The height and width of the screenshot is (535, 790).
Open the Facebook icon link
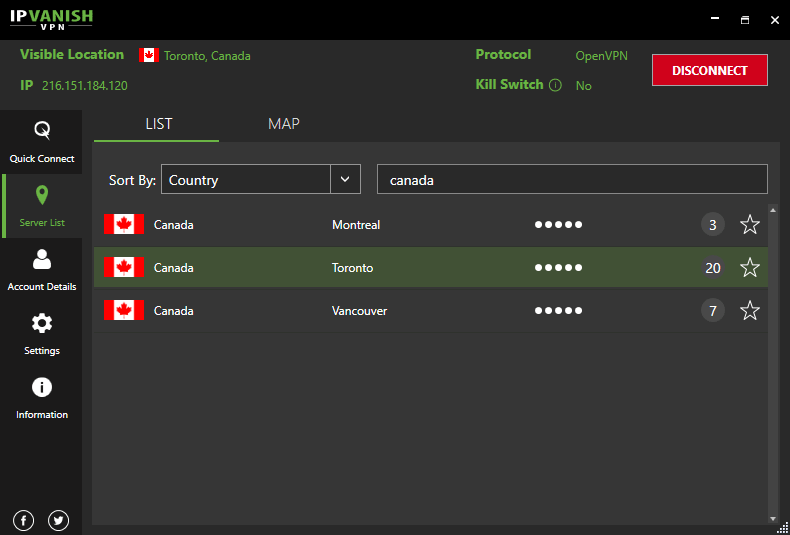pos(23,520)
